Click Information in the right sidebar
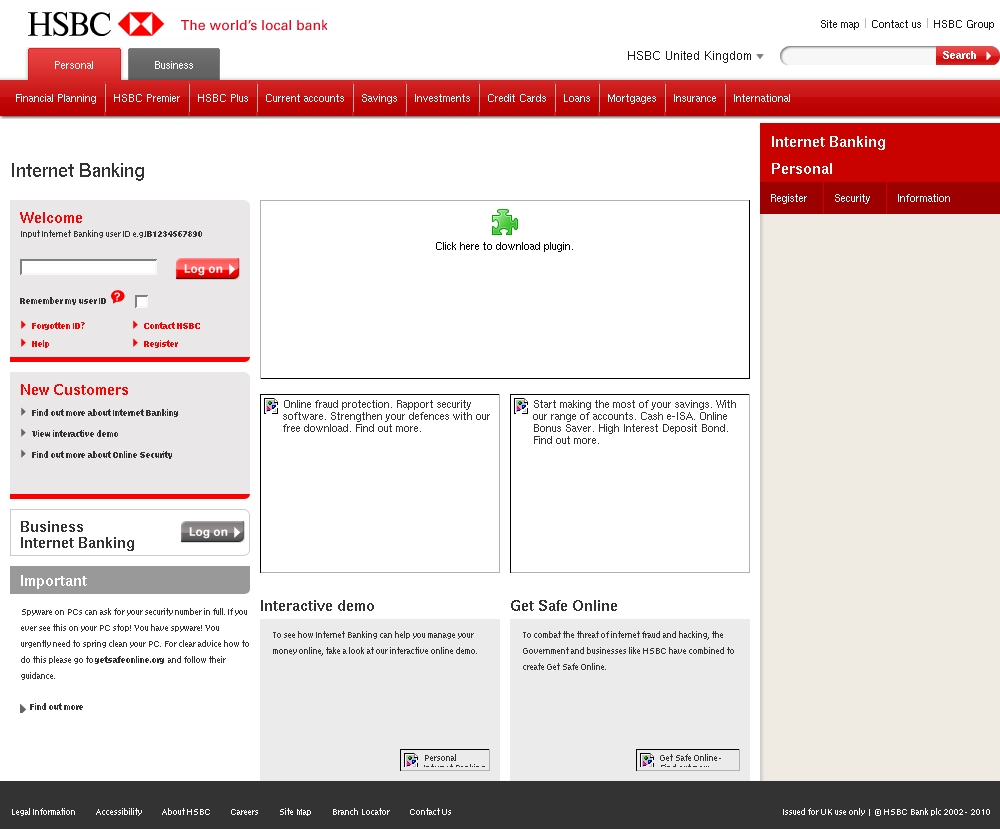Screen dimensions: 1000x829 (923, 198)
